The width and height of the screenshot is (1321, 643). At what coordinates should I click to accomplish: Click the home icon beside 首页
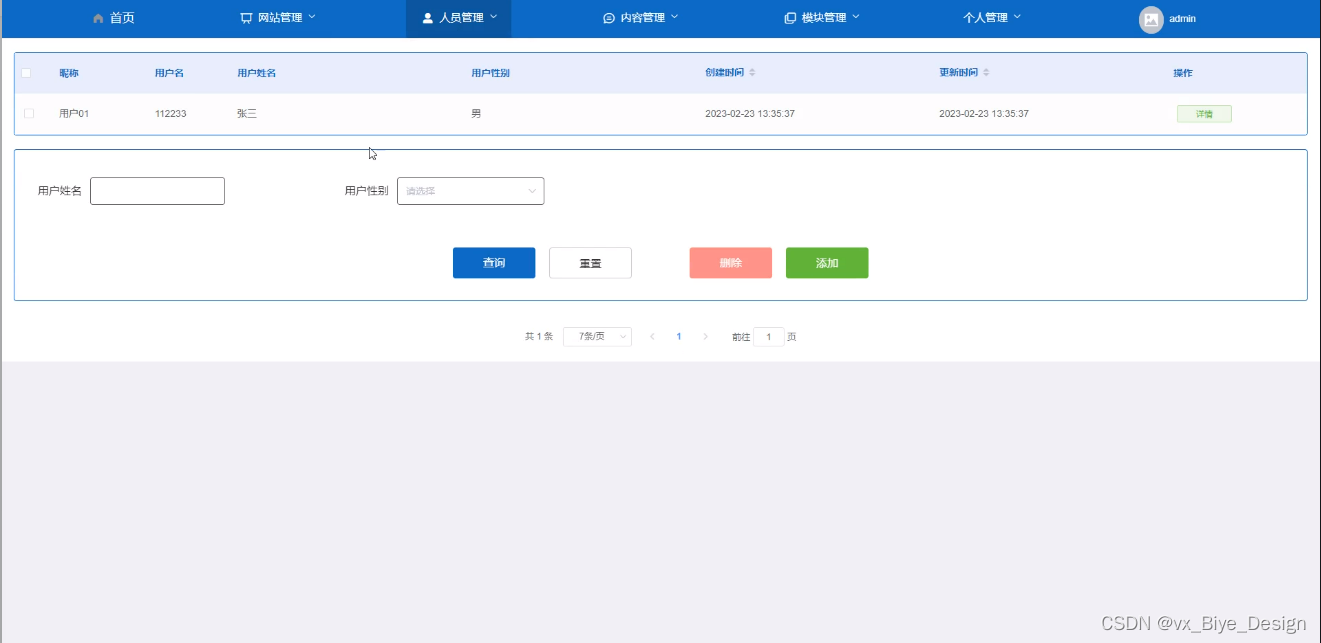(98, 18)
